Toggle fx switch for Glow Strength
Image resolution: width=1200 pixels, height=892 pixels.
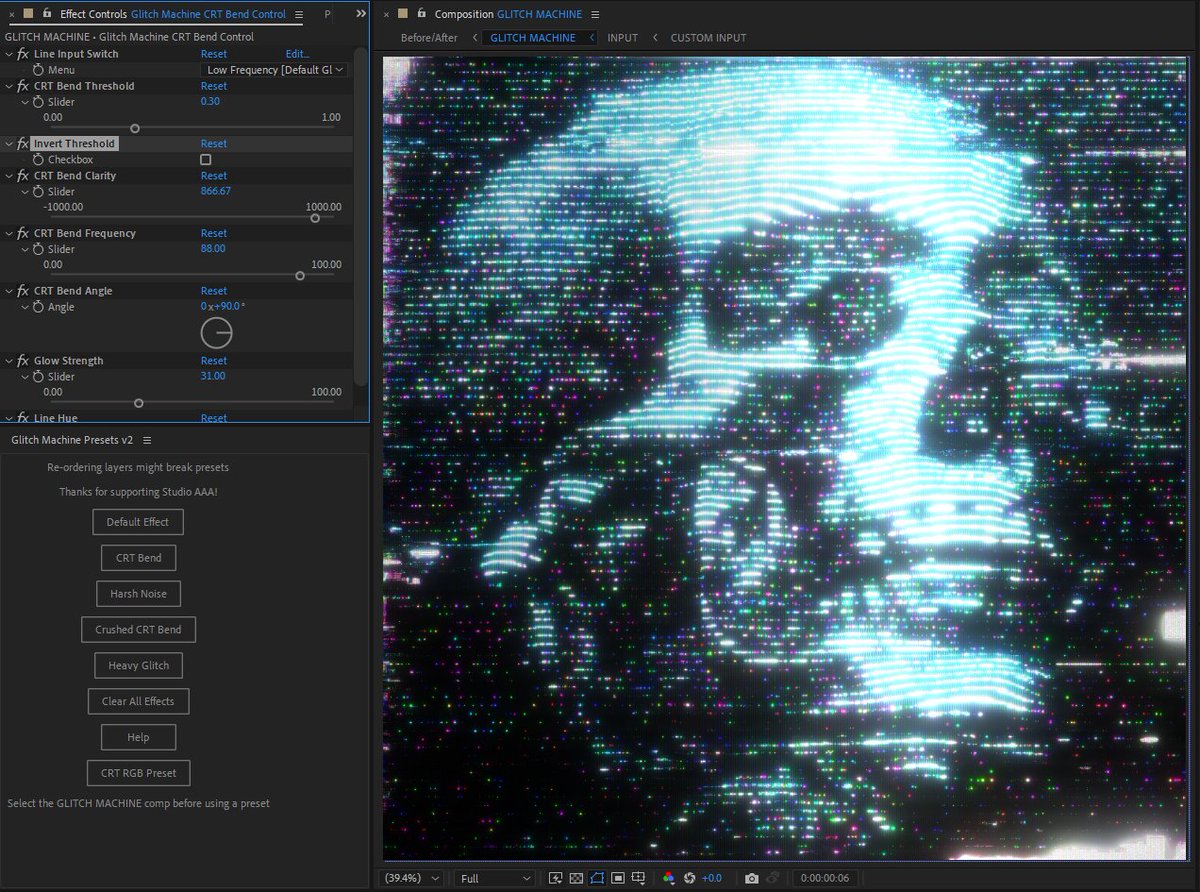pyautogui.click(x=23, y=361)
